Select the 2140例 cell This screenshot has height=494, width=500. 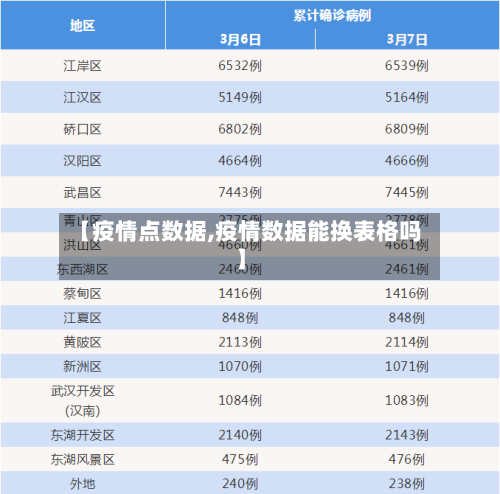click(x=240, y=435)
